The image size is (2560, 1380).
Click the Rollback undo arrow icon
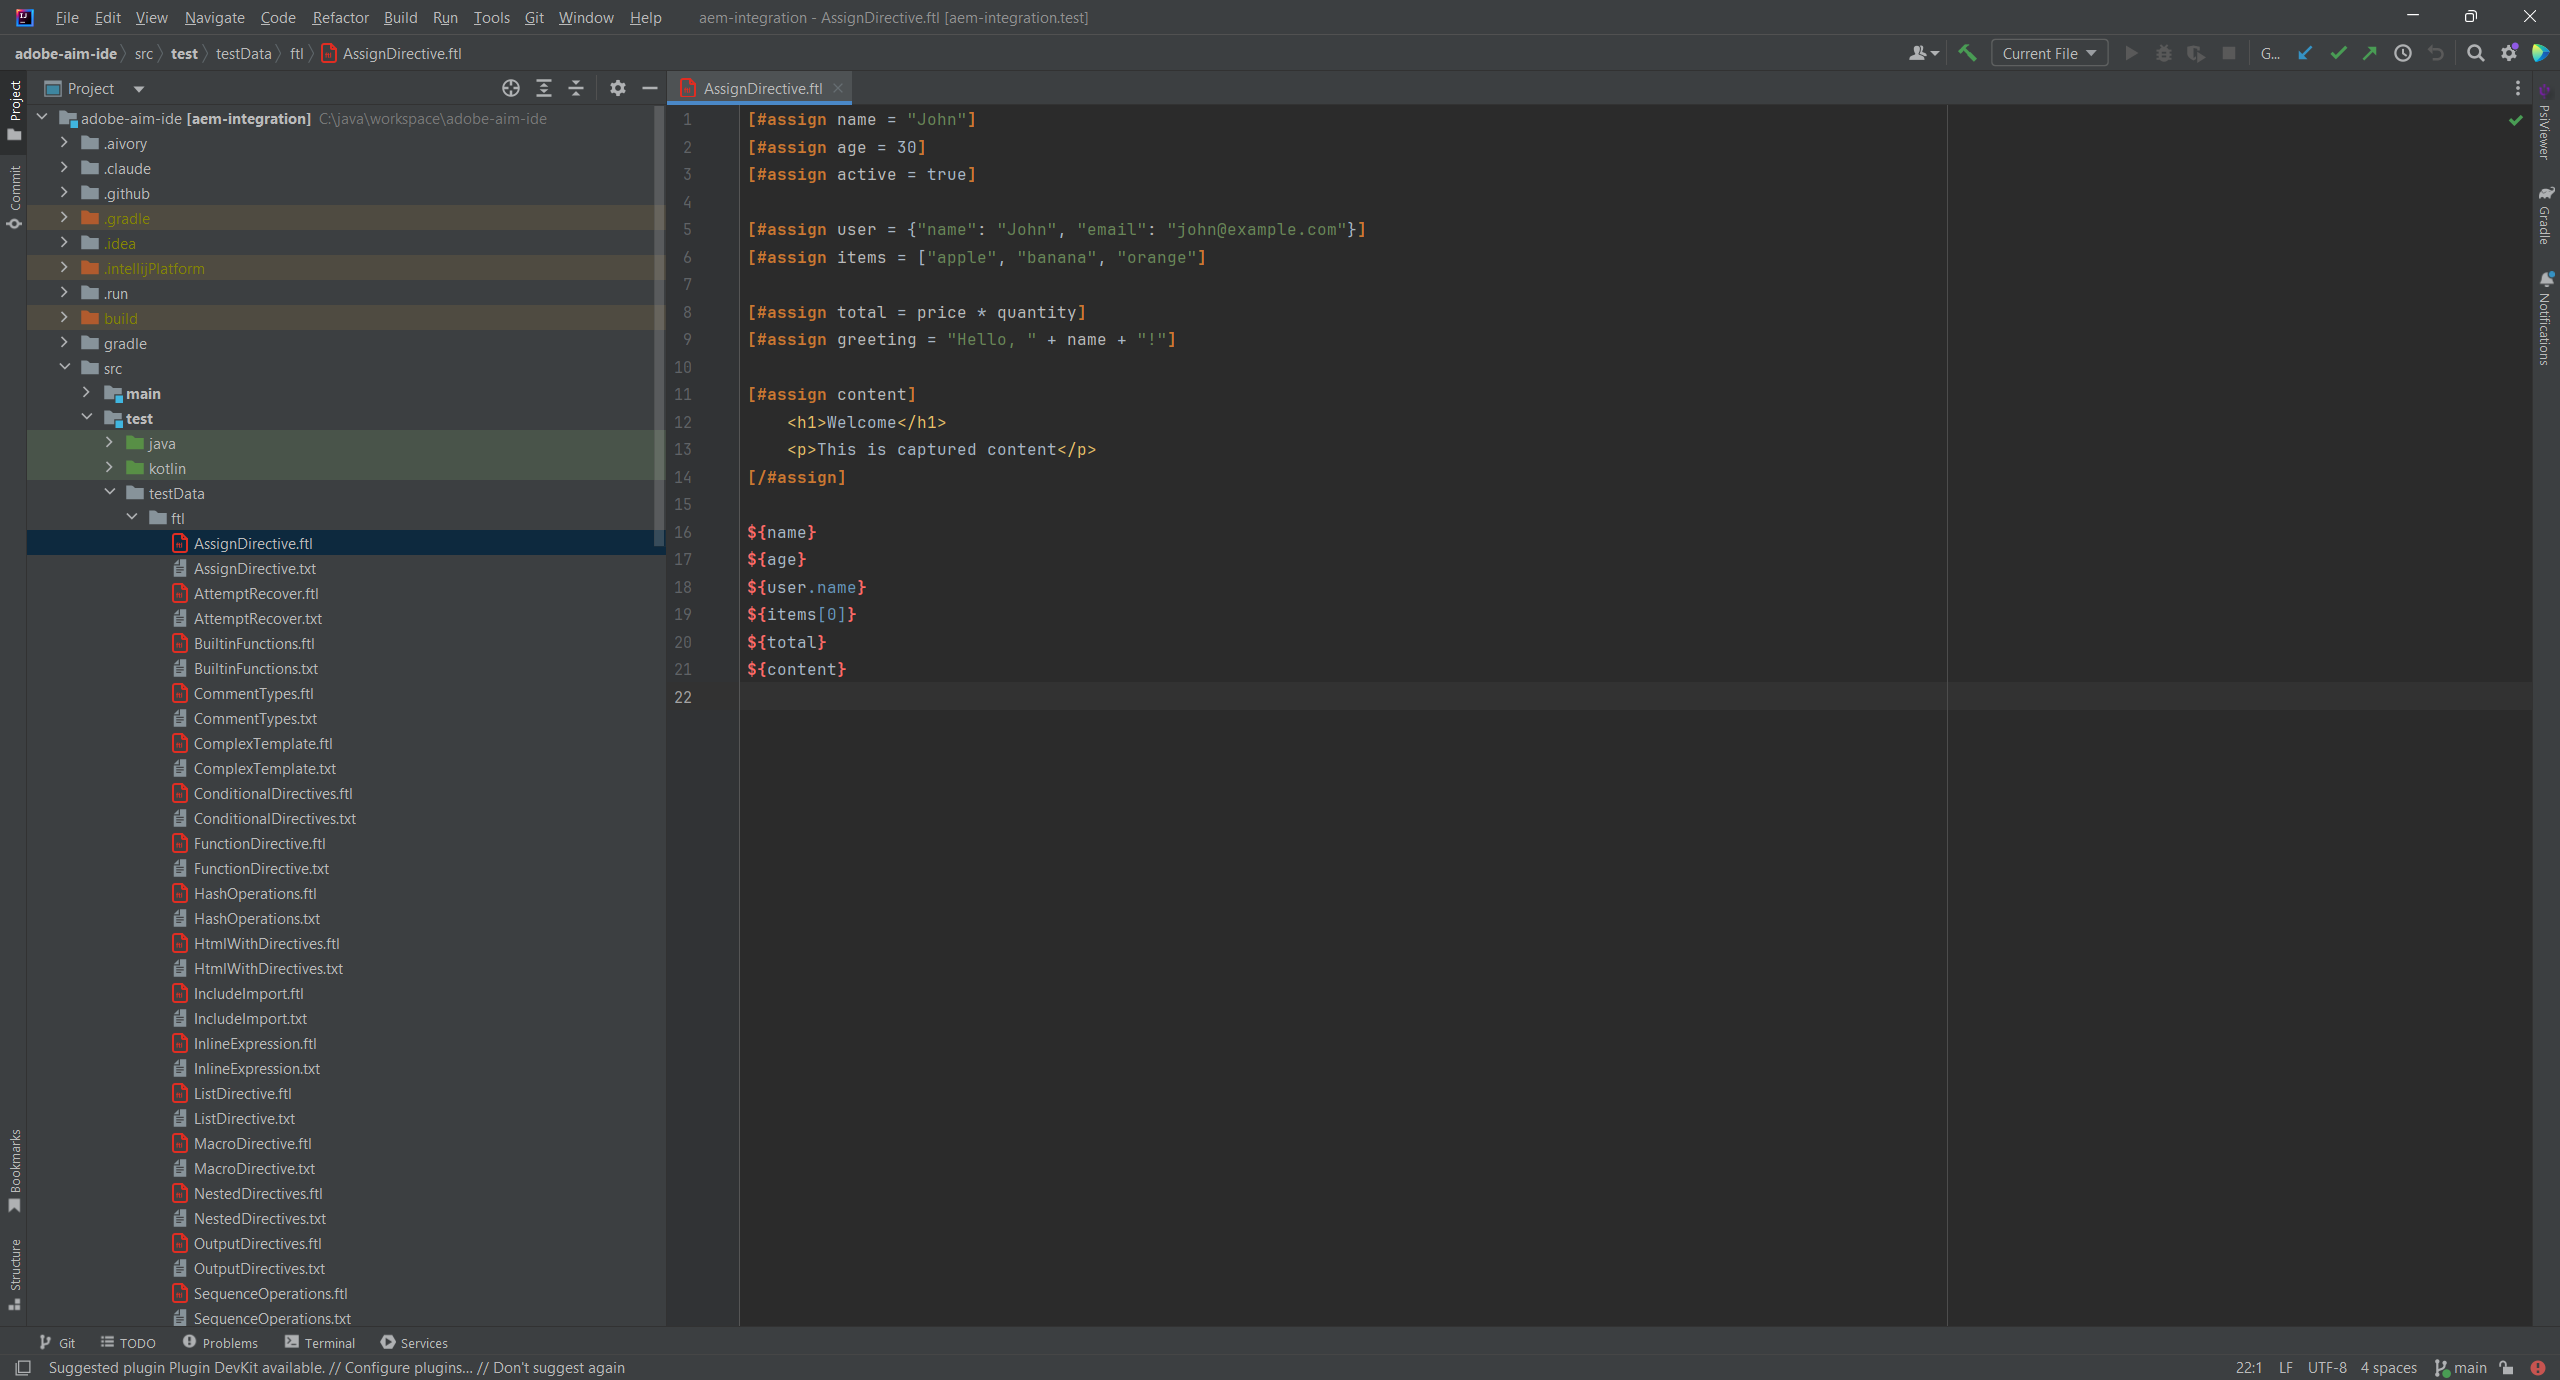[x=2436, y=53]
